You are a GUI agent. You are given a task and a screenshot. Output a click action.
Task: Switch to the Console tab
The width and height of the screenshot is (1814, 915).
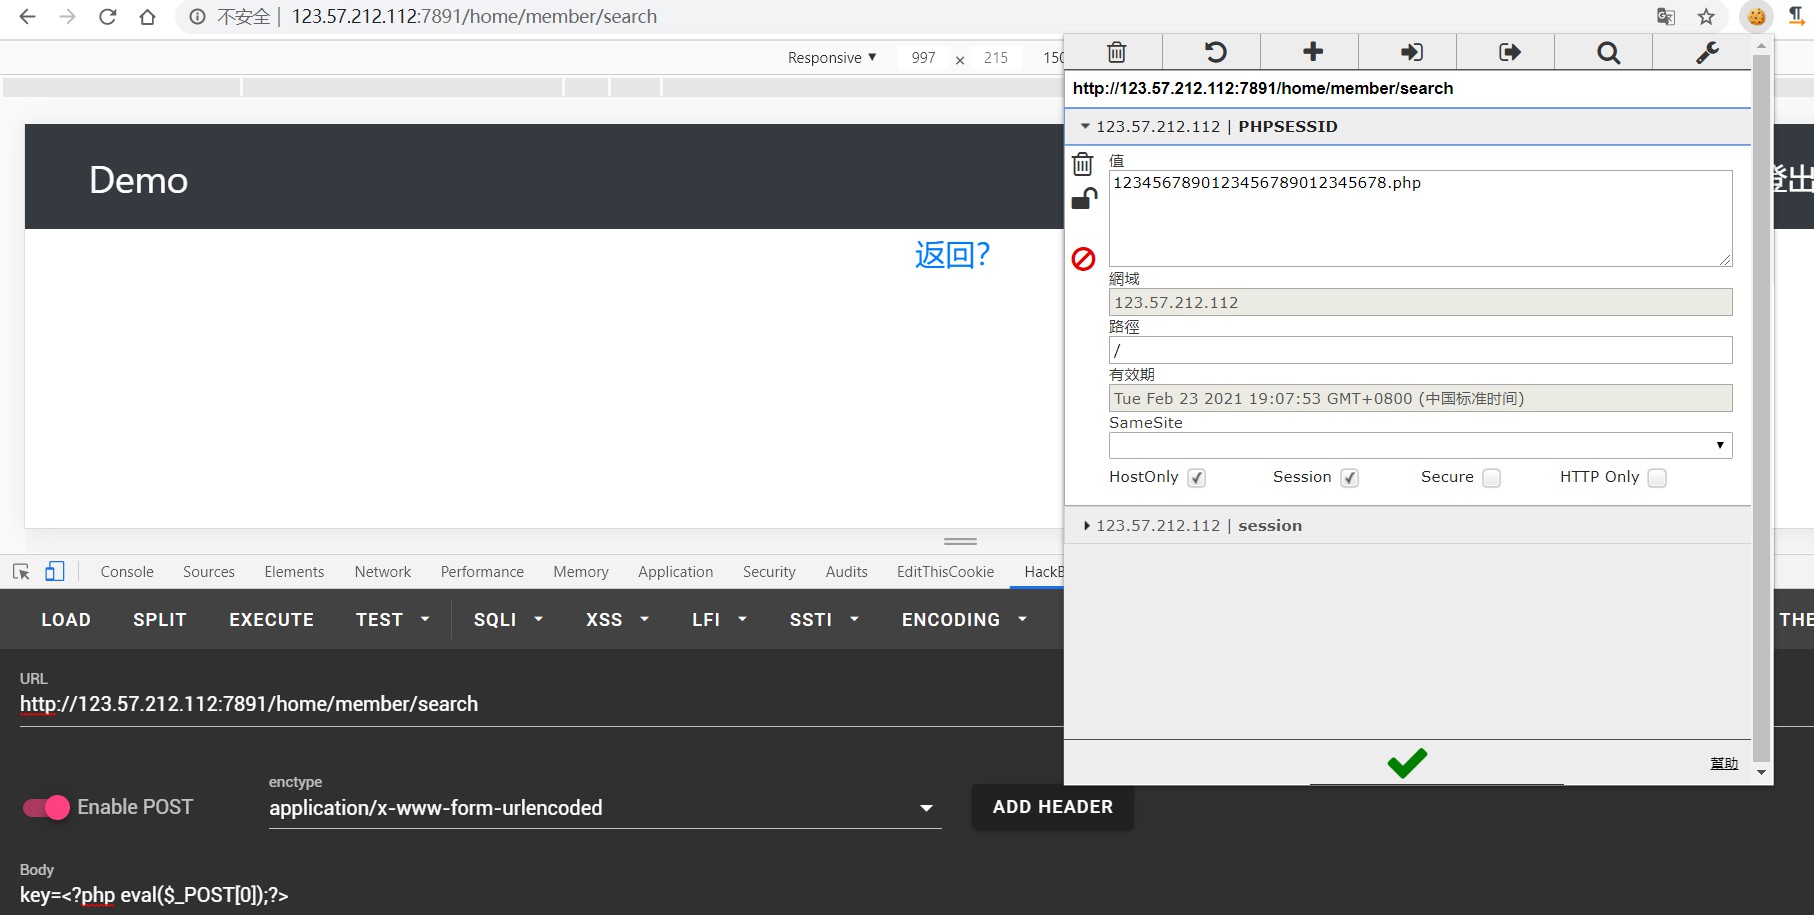coord(127,572)
